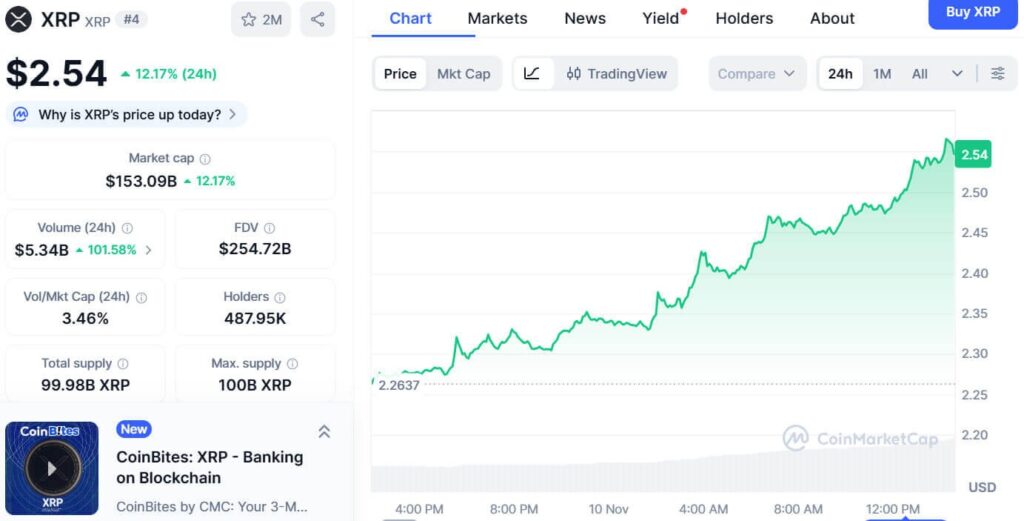Switch chart to Mkt Cap view
This screenshot has width=1024, height=521.
[x=463, y=73]
